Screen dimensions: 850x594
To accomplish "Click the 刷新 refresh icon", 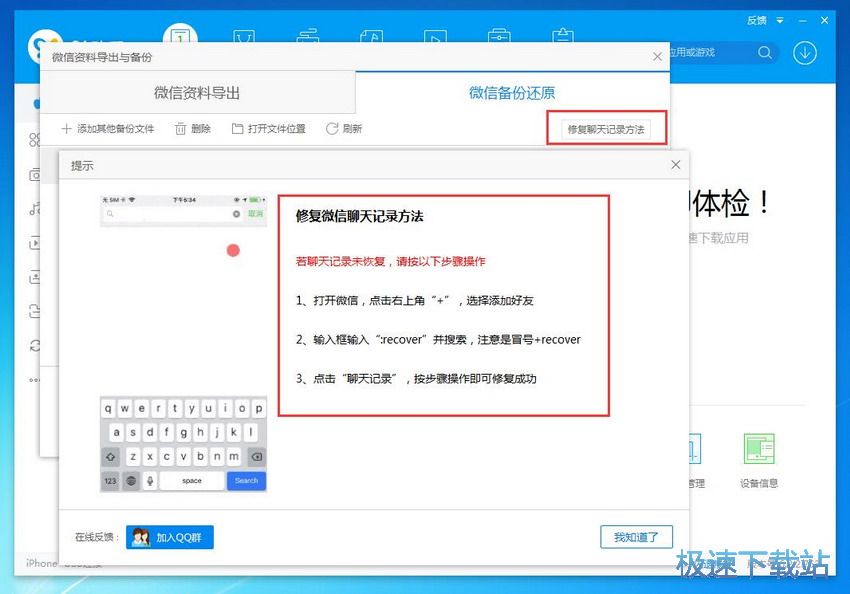I will (x=332, y=128).
